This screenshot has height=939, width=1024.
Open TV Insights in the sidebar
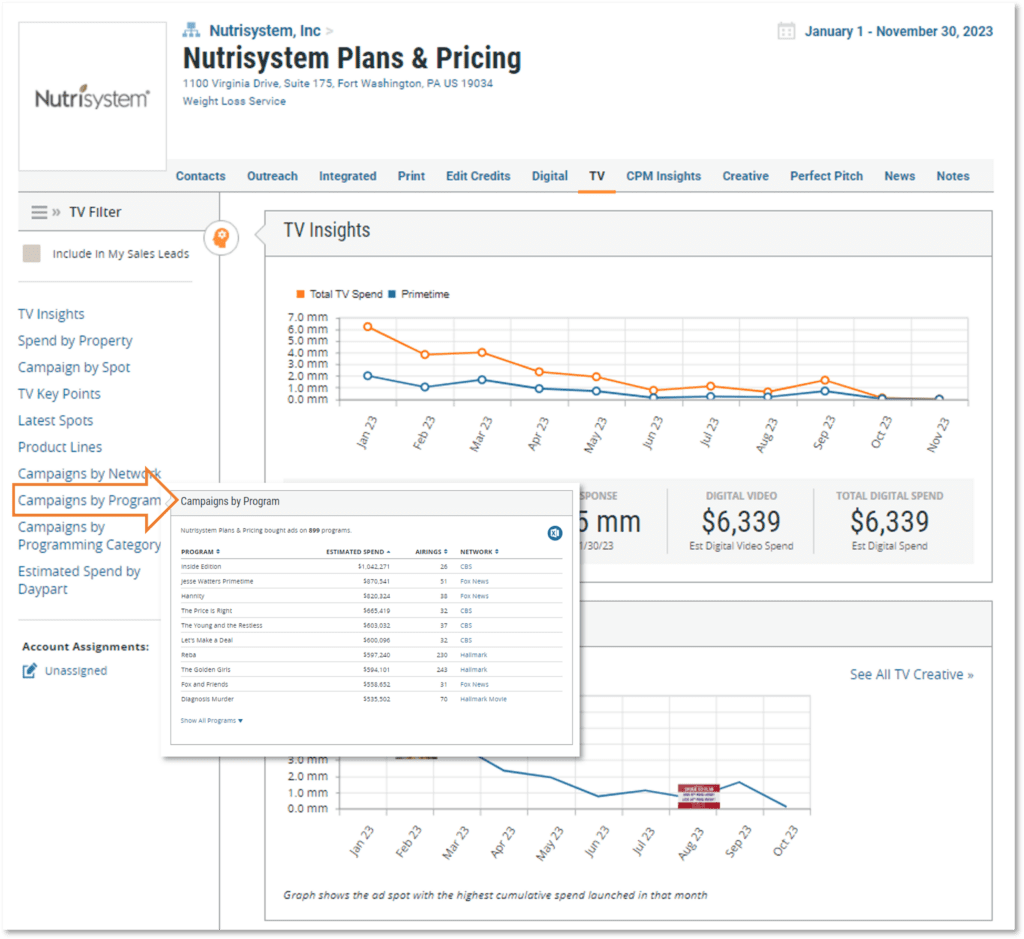[x=51, y=314]
